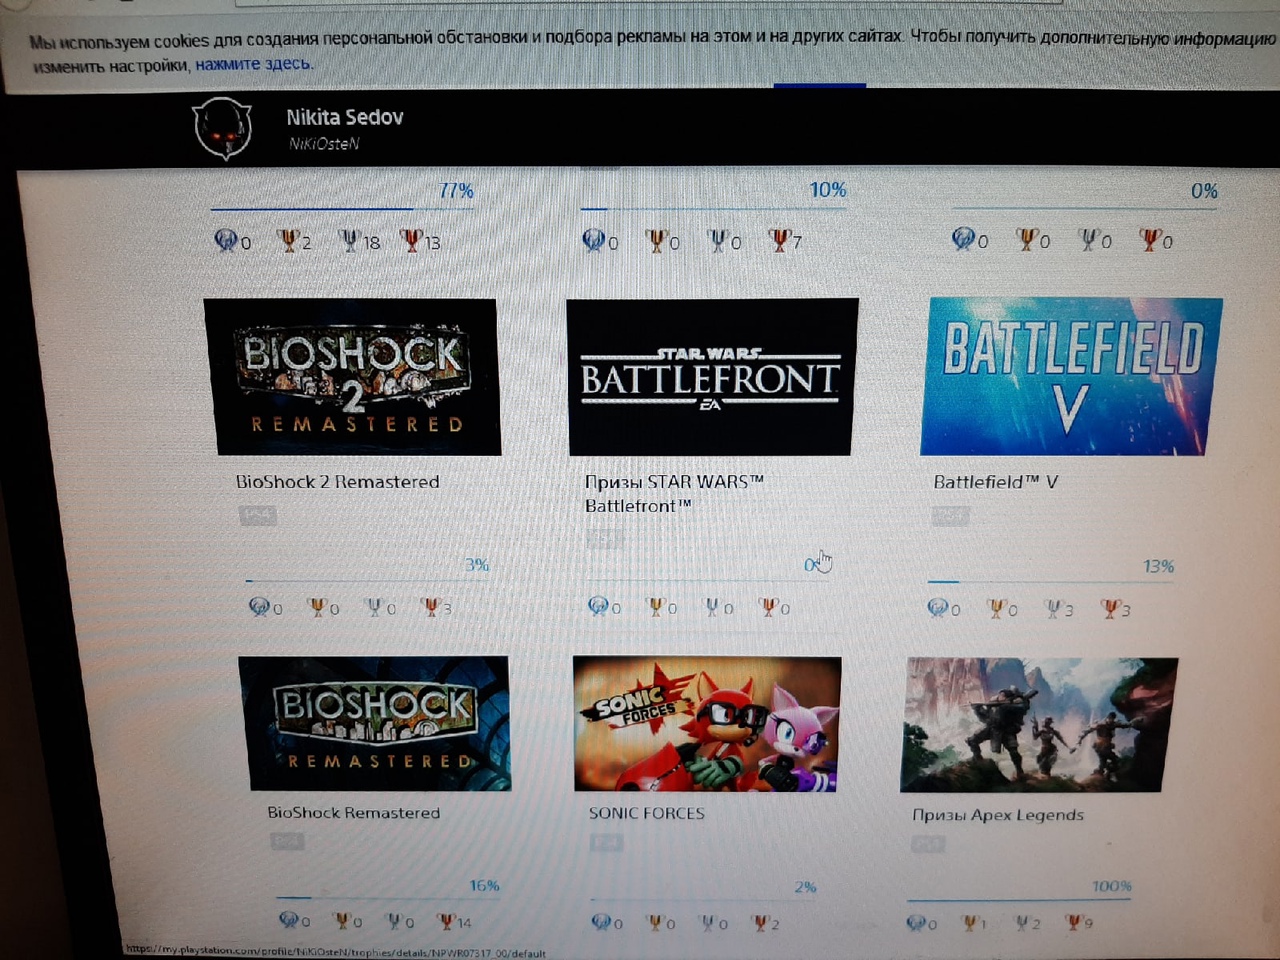Viewport: 1280px width, 960px height.
Task: Open 'Призы Apex Legends' title link
Action: point(998,815)
